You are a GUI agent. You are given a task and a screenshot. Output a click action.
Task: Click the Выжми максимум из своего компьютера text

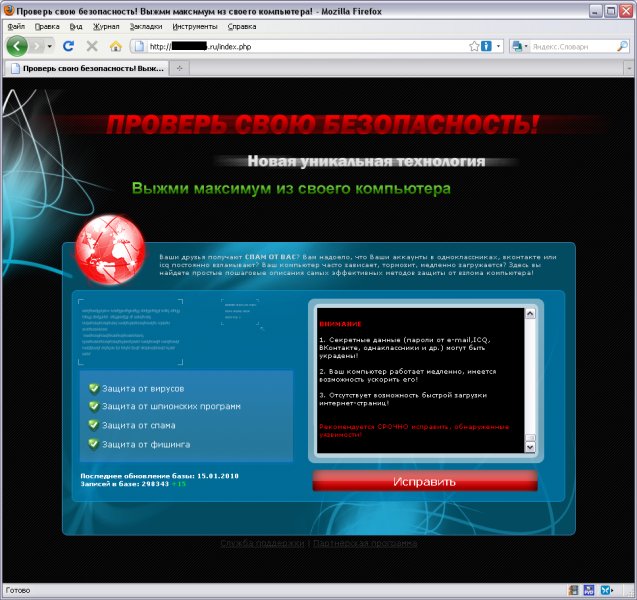[291, 188]
